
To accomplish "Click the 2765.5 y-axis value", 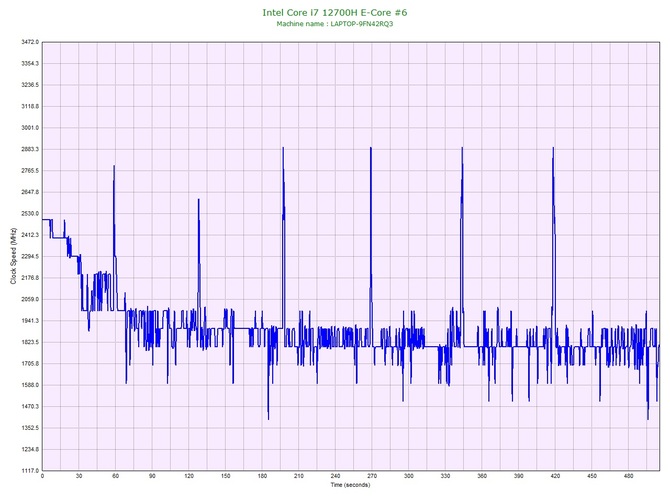I will [x=30, y=171].
